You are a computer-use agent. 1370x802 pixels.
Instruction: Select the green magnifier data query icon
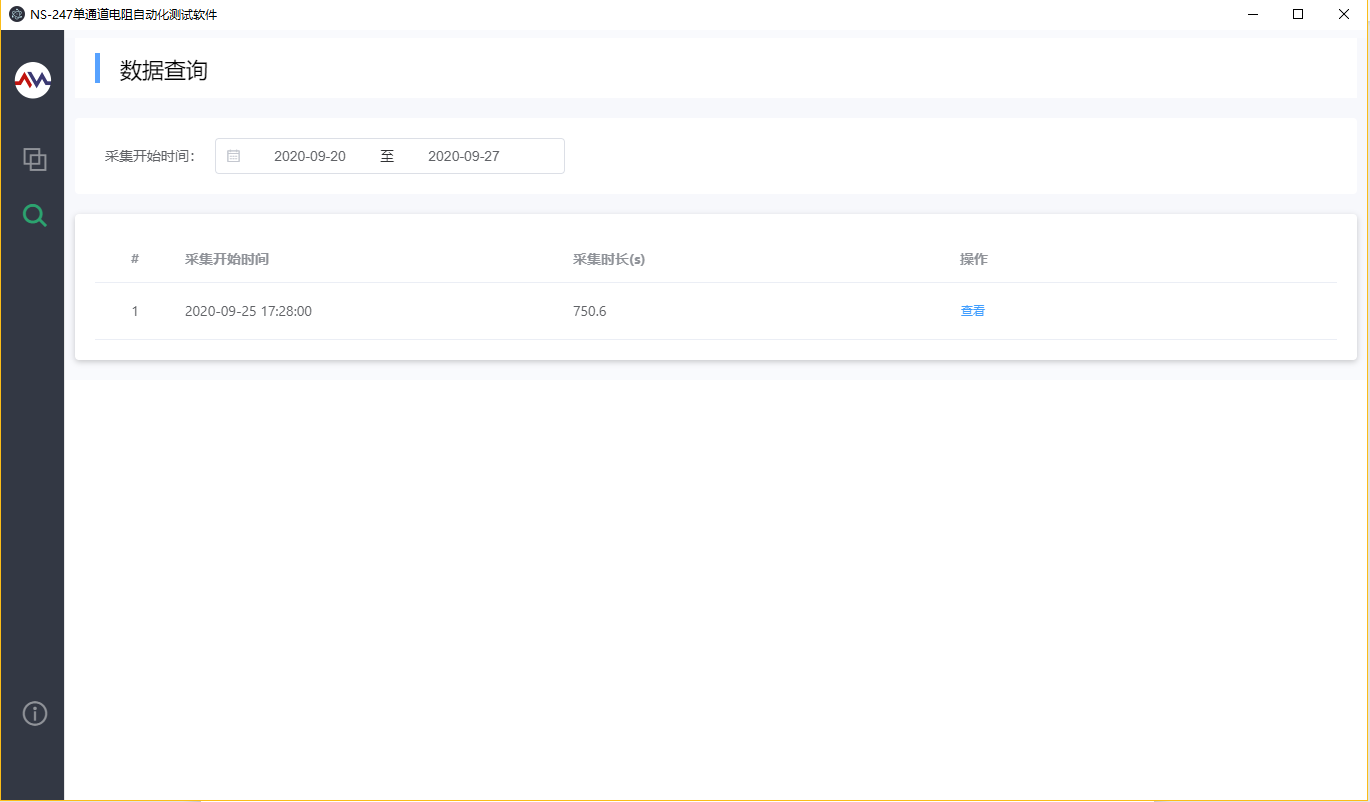[35, 215]
